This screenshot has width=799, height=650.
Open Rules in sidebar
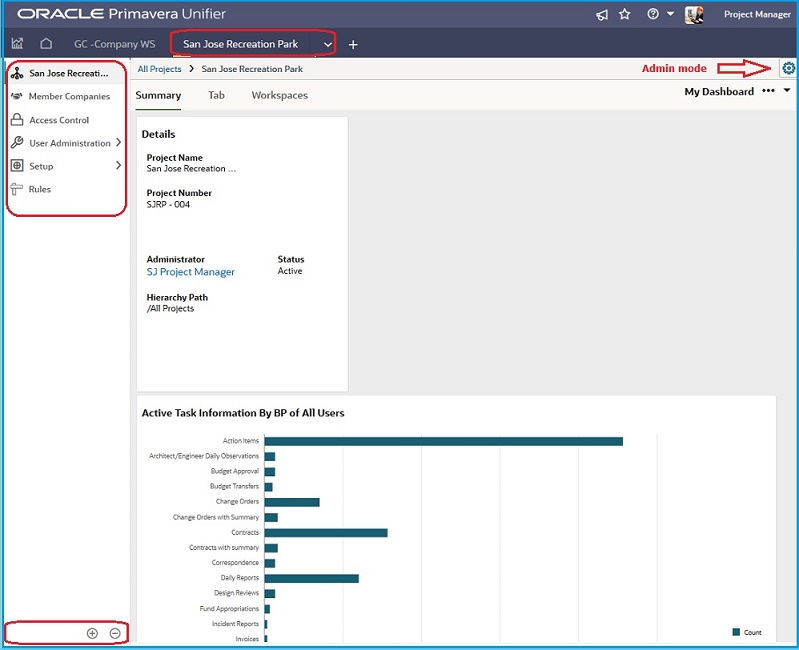40,189
